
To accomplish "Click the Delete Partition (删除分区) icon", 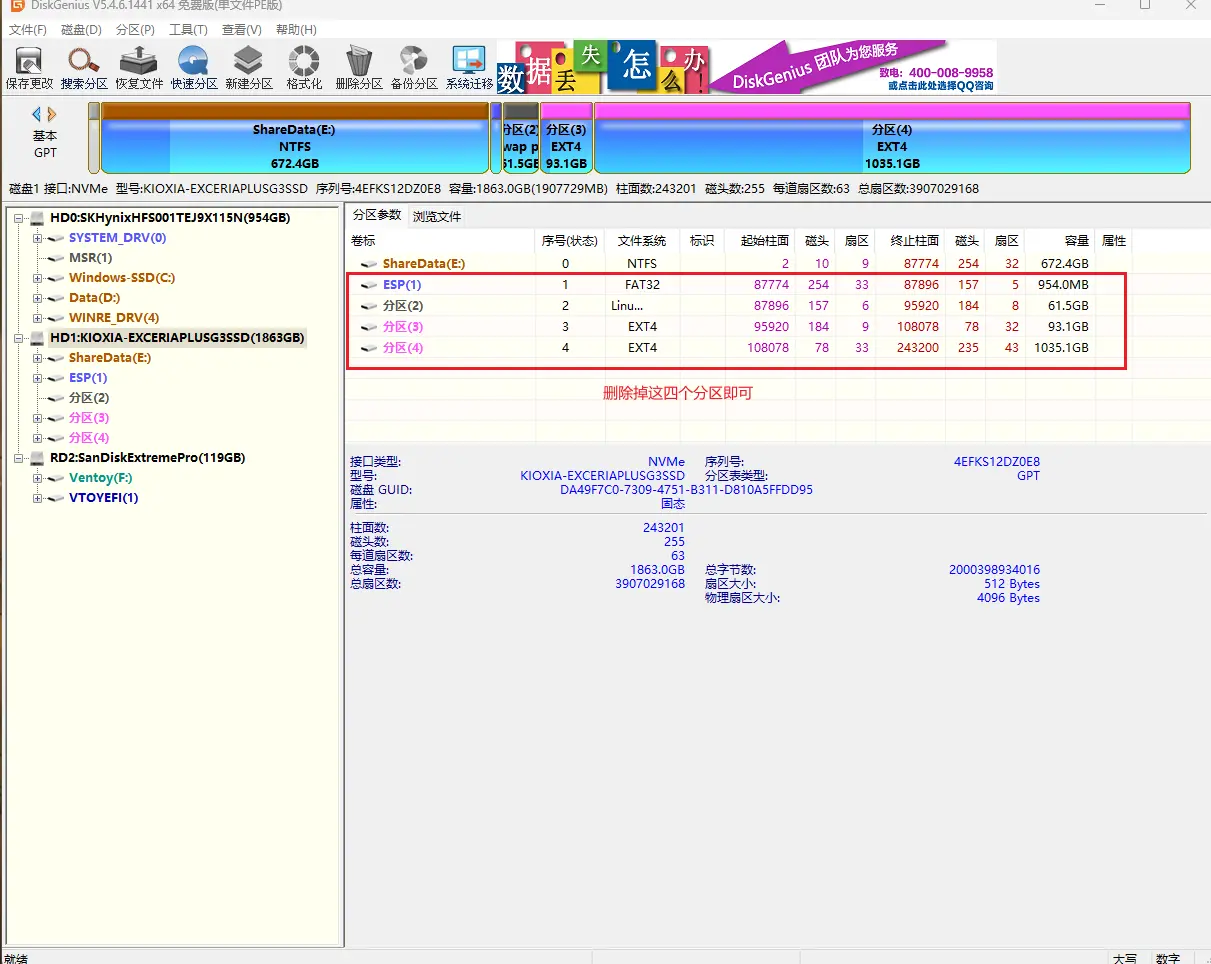I will pos(359,68).
